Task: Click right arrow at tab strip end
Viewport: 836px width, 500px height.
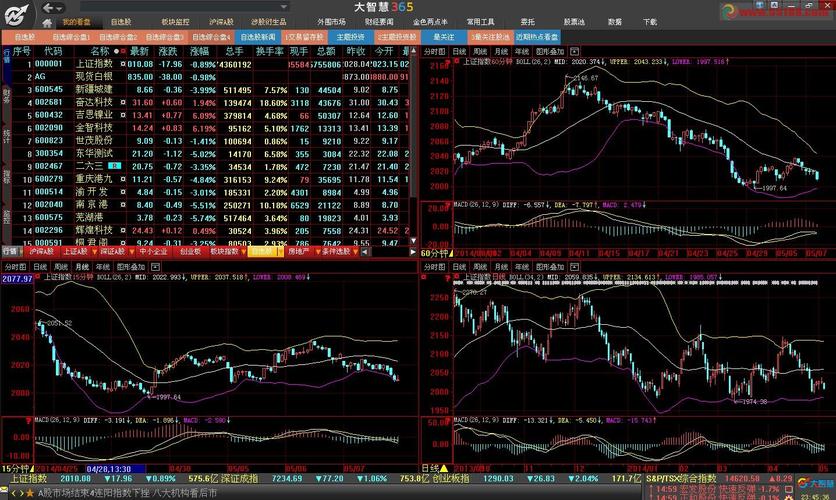Action: [x=413, y=252]
